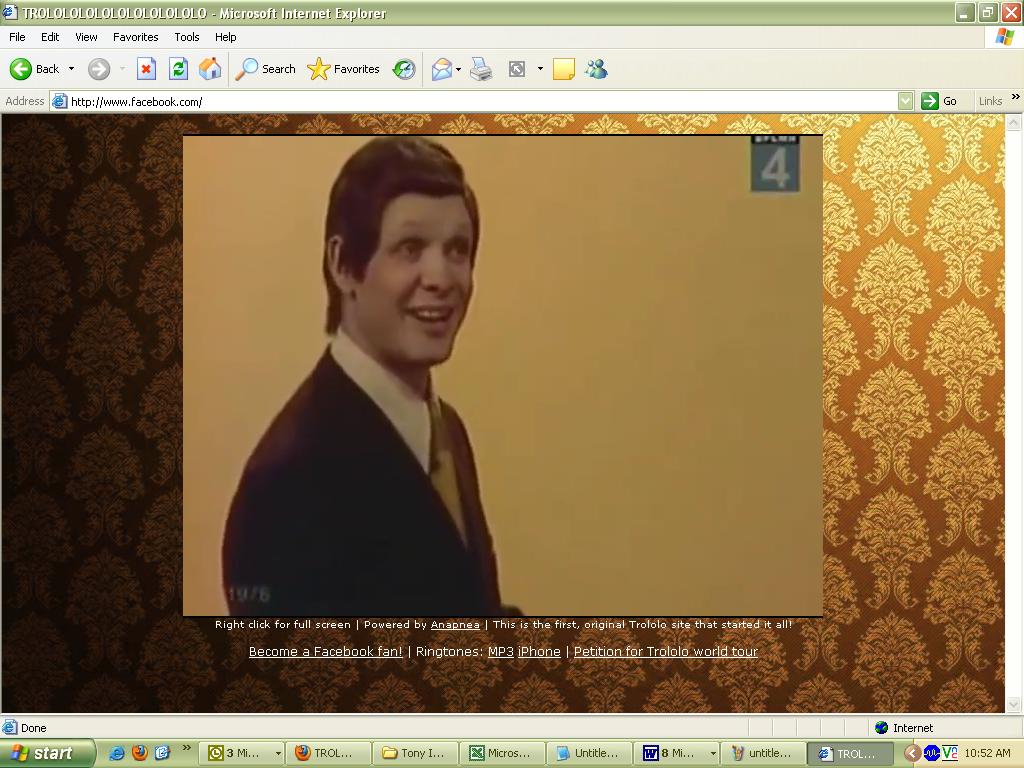Click the page scrollbar up arrow
The height and width of the screenshot is (768, 1024).
pyautogui.click(x=1014, y=122)
